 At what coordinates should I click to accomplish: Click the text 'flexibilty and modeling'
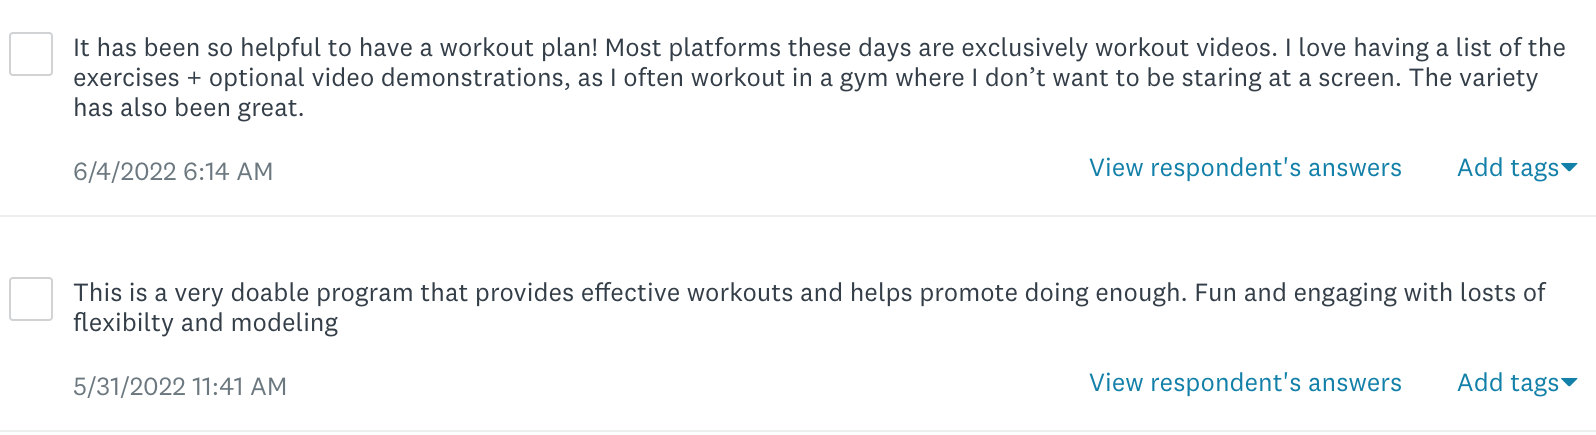(205, 323)
